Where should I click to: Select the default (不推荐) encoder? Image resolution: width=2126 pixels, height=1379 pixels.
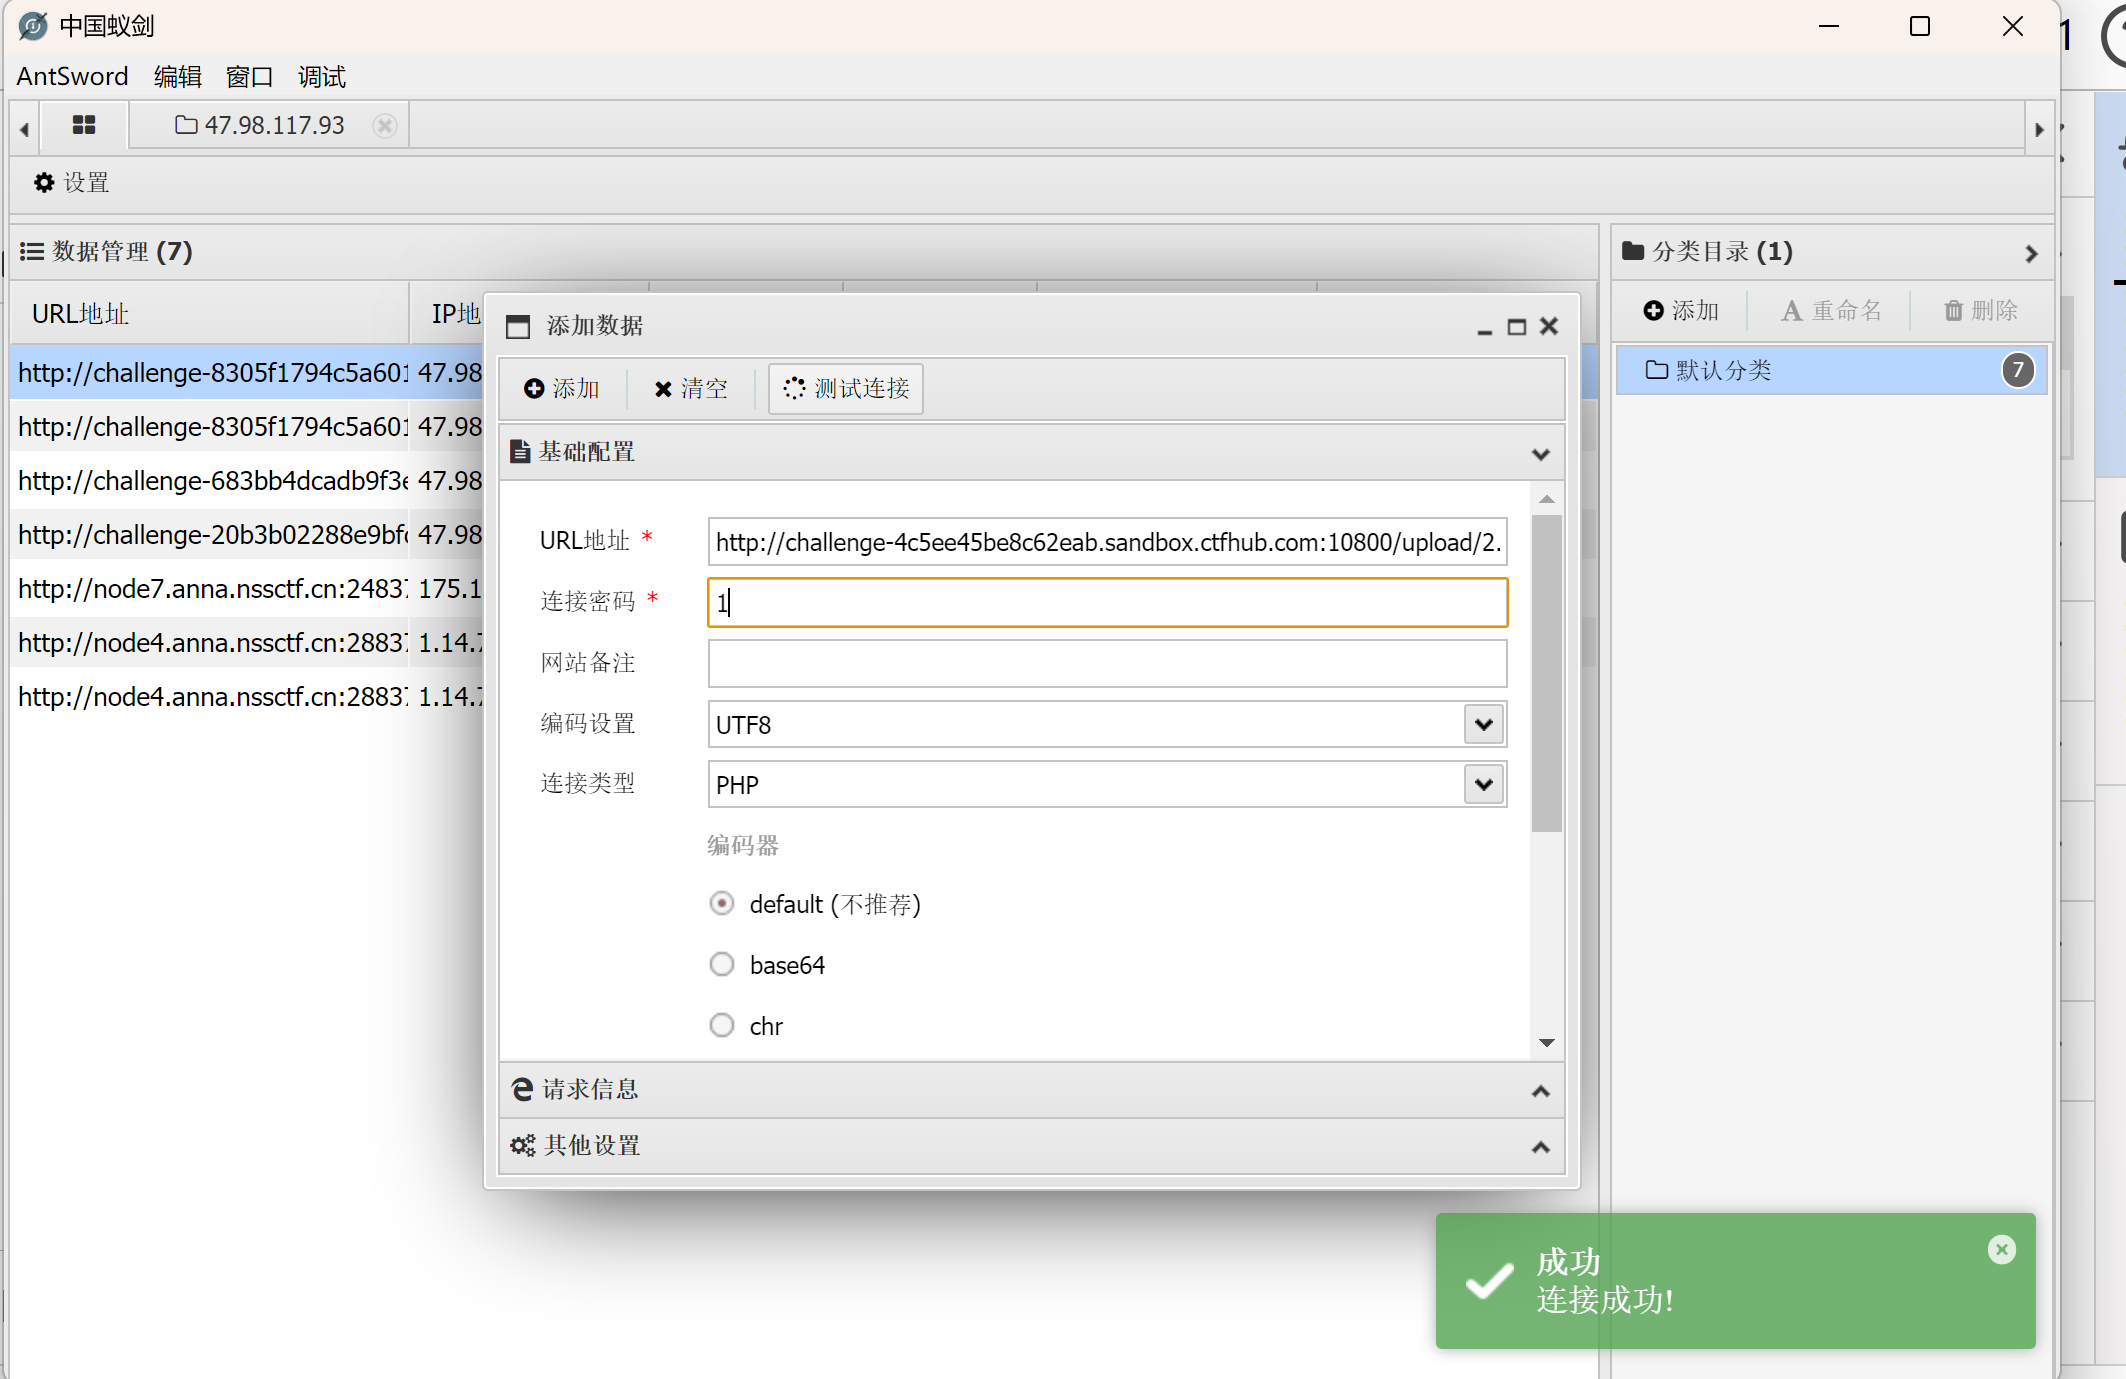point(722,904)
